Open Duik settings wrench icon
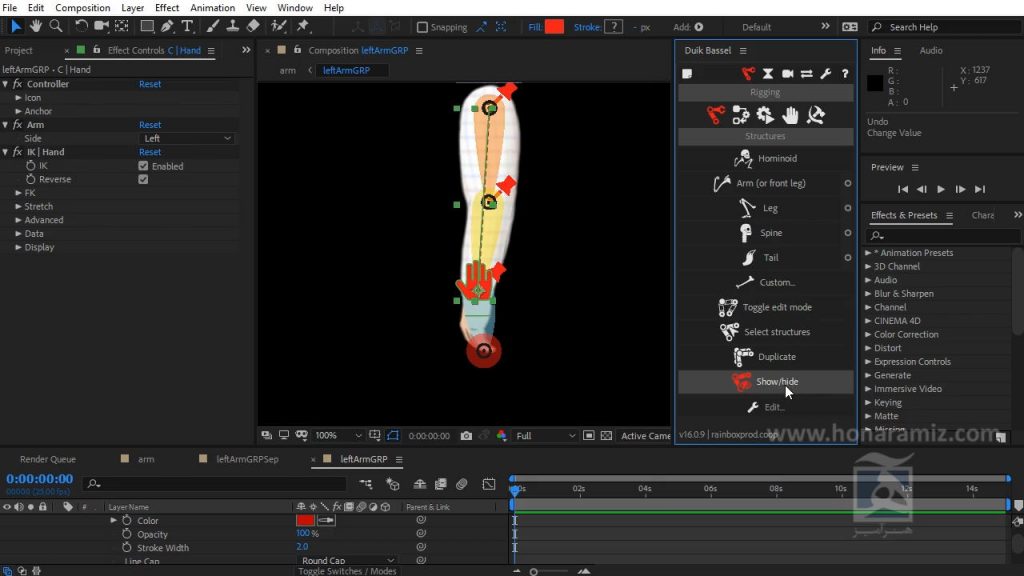Screen dimensions: 1024x576 click(x=825, y=74)
